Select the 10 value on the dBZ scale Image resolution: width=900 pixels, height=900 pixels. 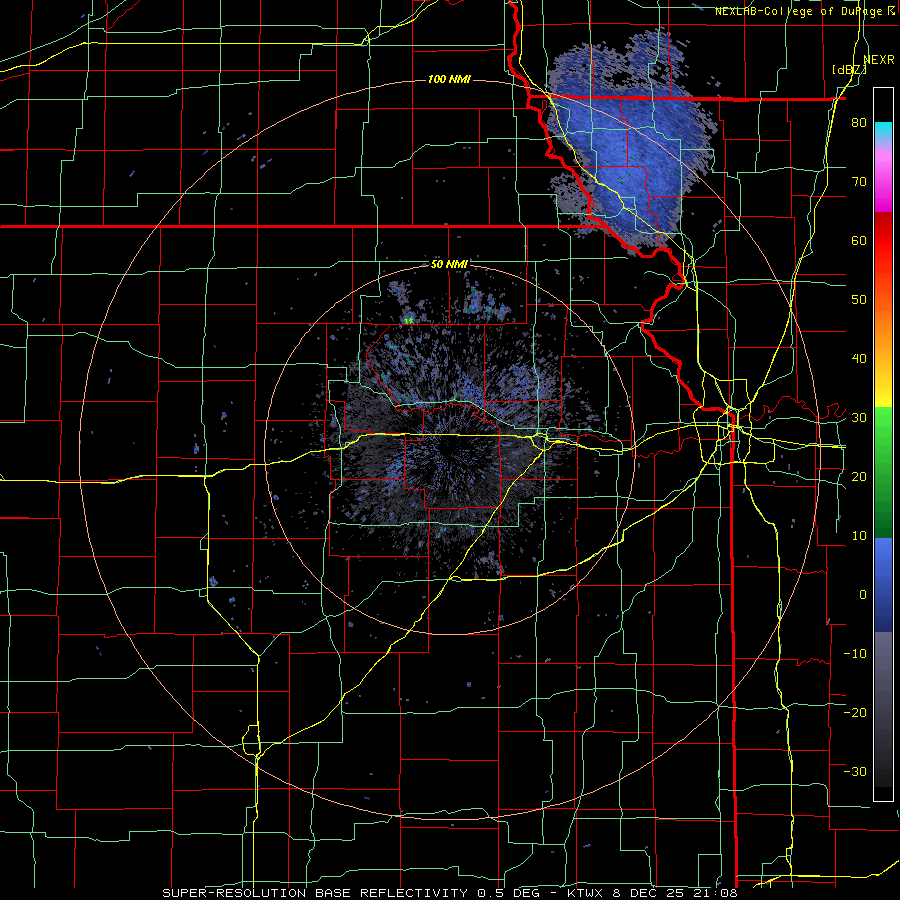[x=859, y=536]
